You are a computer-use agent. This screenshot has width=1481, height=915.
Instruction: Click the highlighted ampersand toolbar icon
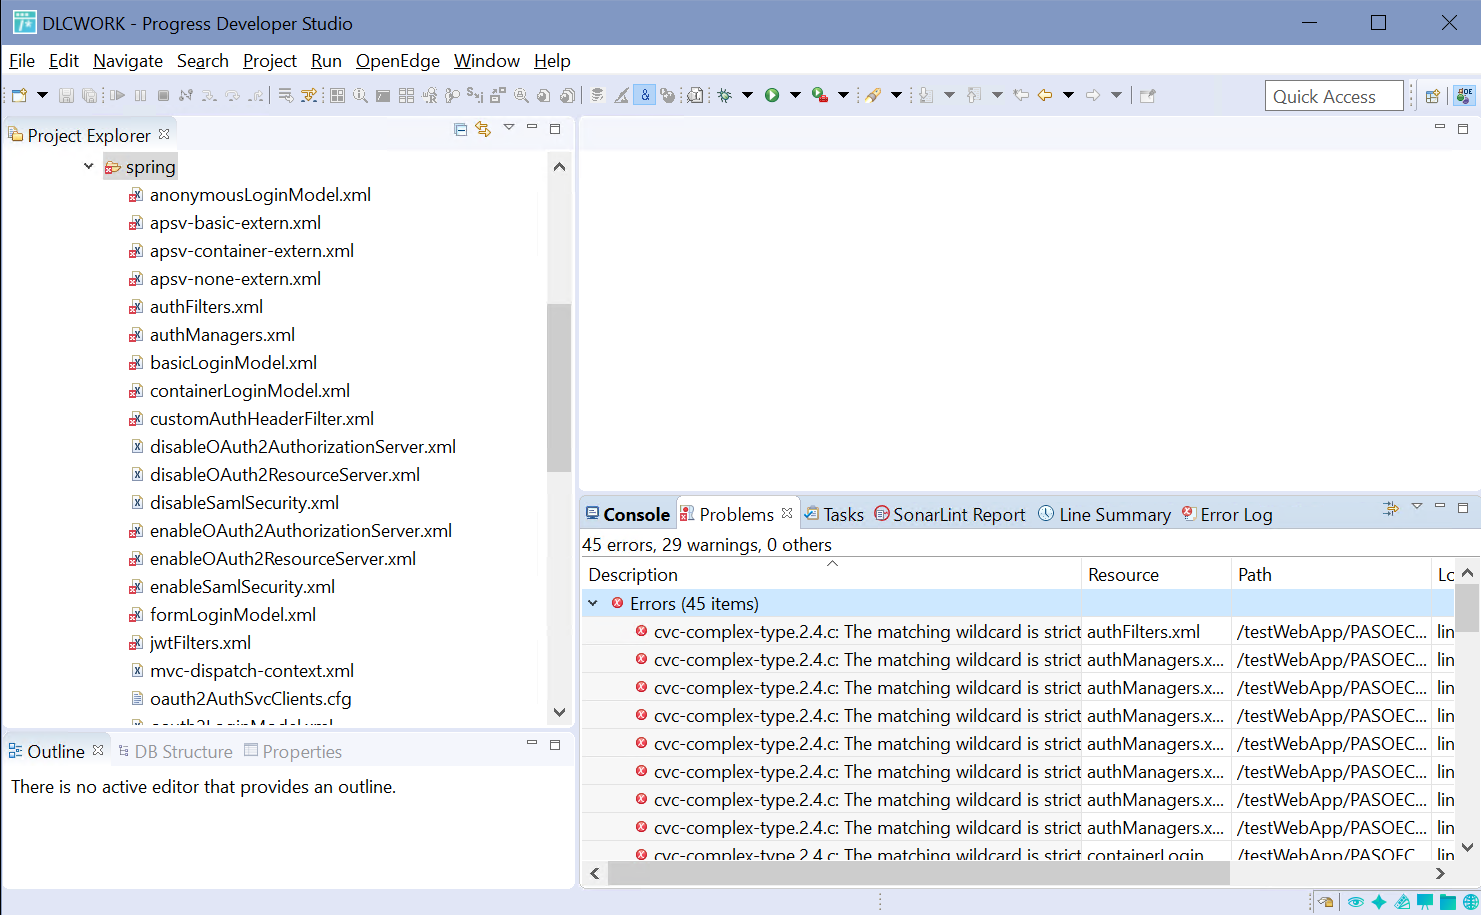(645, 96)
